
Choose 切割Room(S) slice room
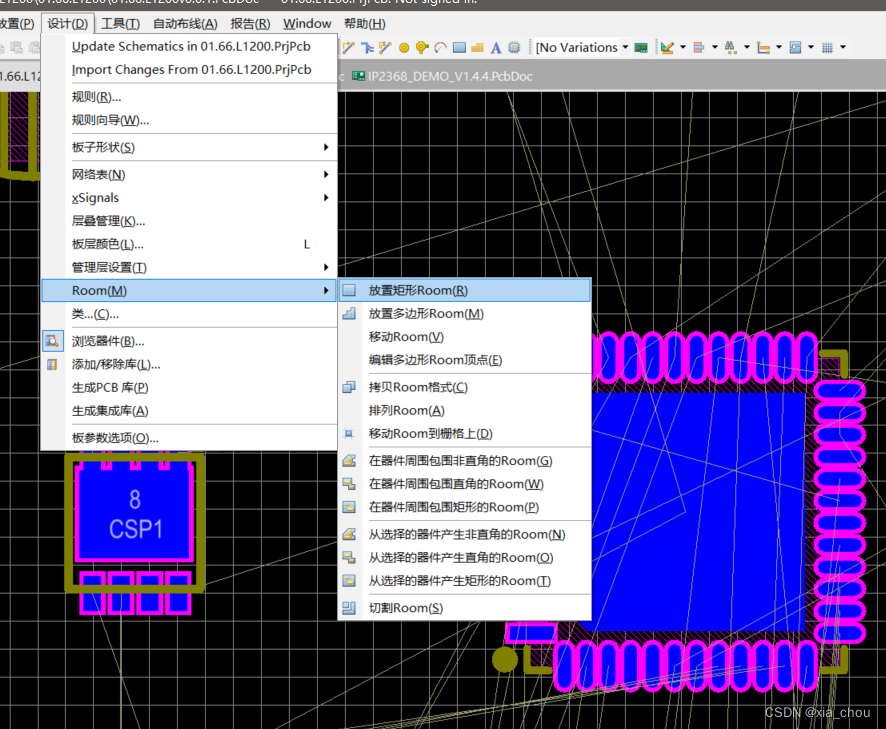(464, 608)
